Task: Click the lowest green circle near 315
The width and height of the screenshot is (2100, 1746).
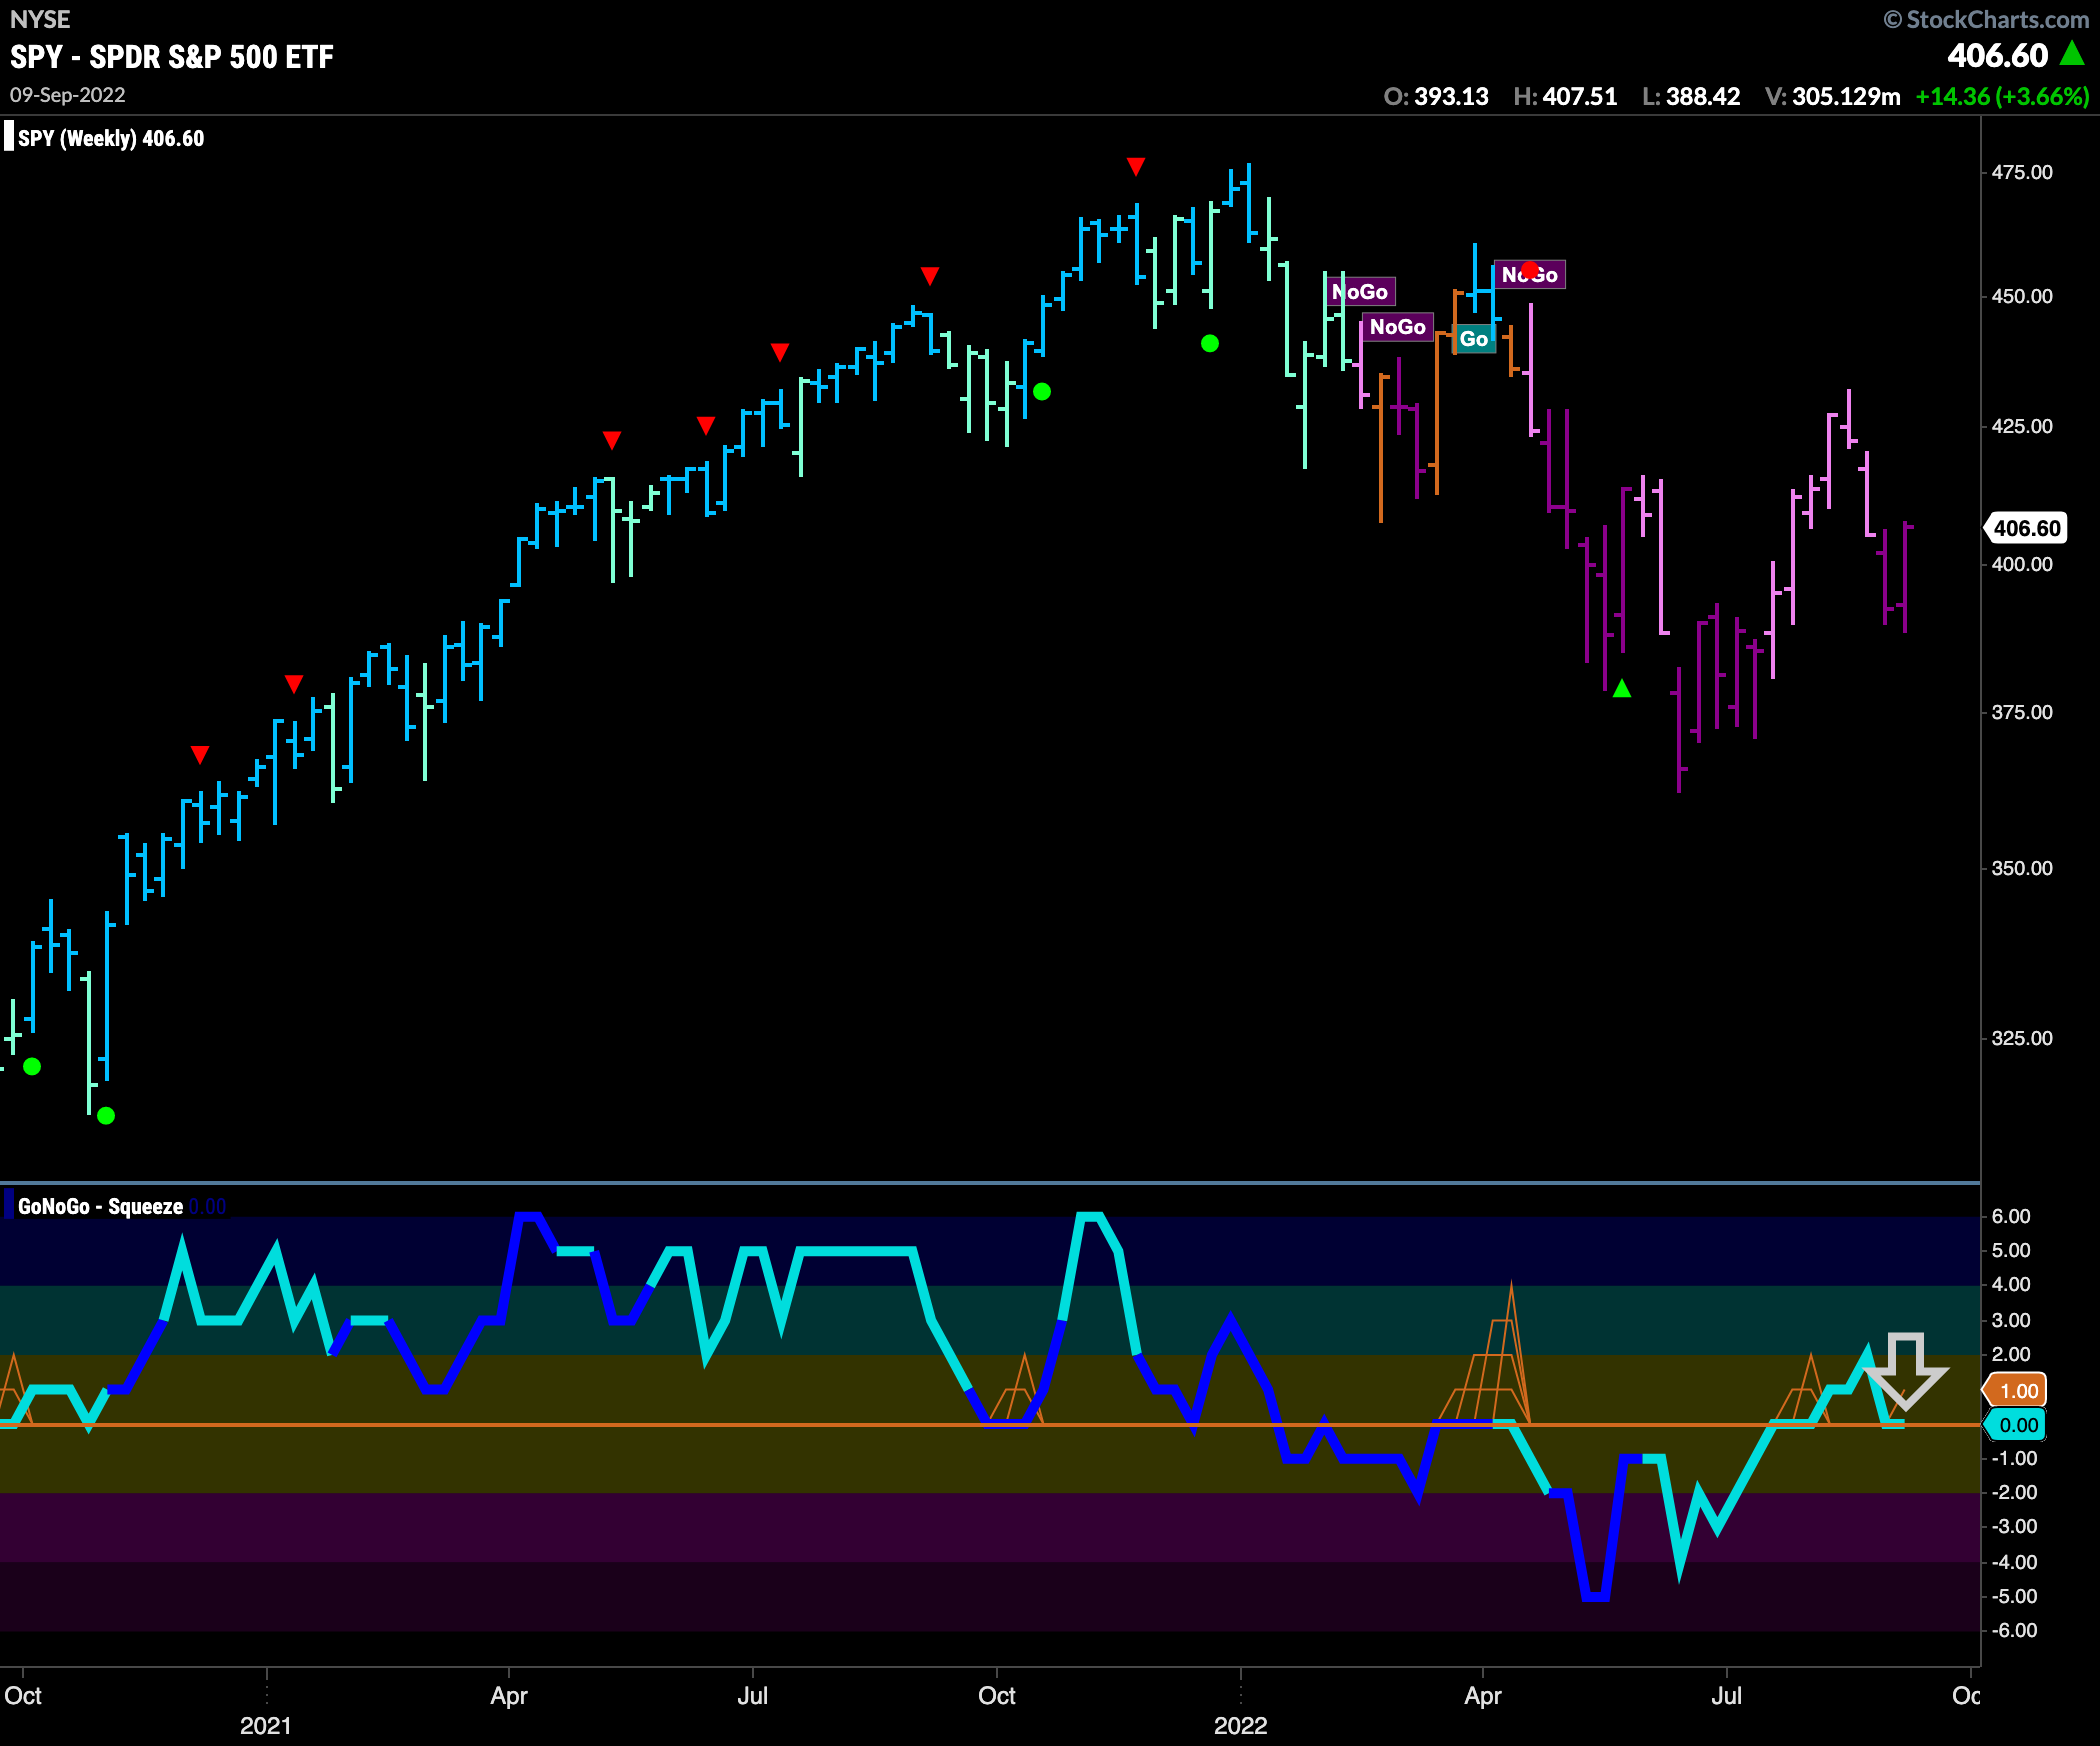Action: coord(106,1115)
